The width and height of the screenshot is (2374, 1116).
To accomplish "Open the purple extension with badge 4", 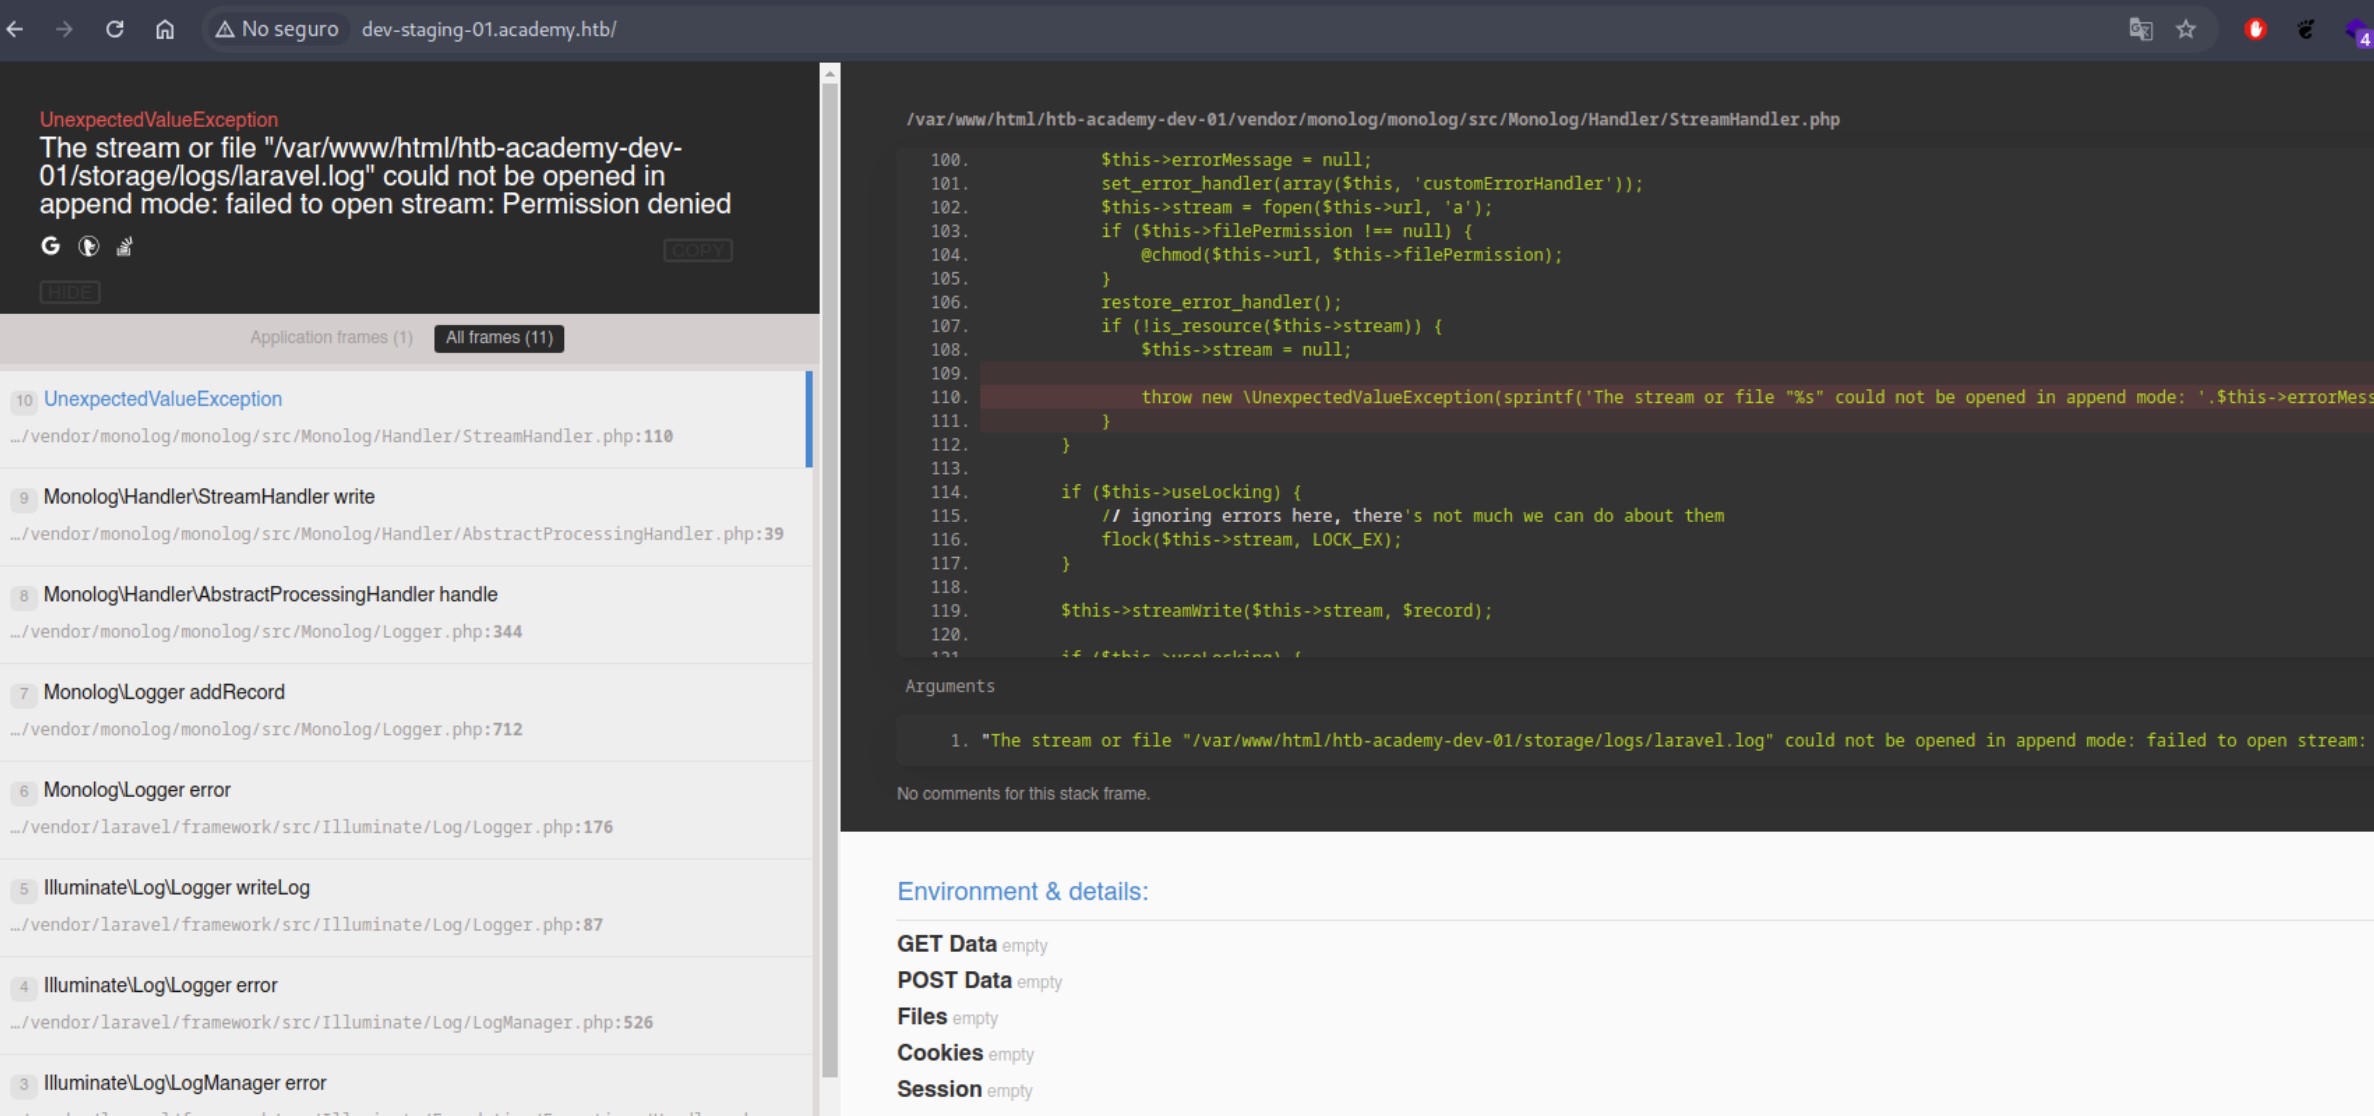I will click(2358, 31).
